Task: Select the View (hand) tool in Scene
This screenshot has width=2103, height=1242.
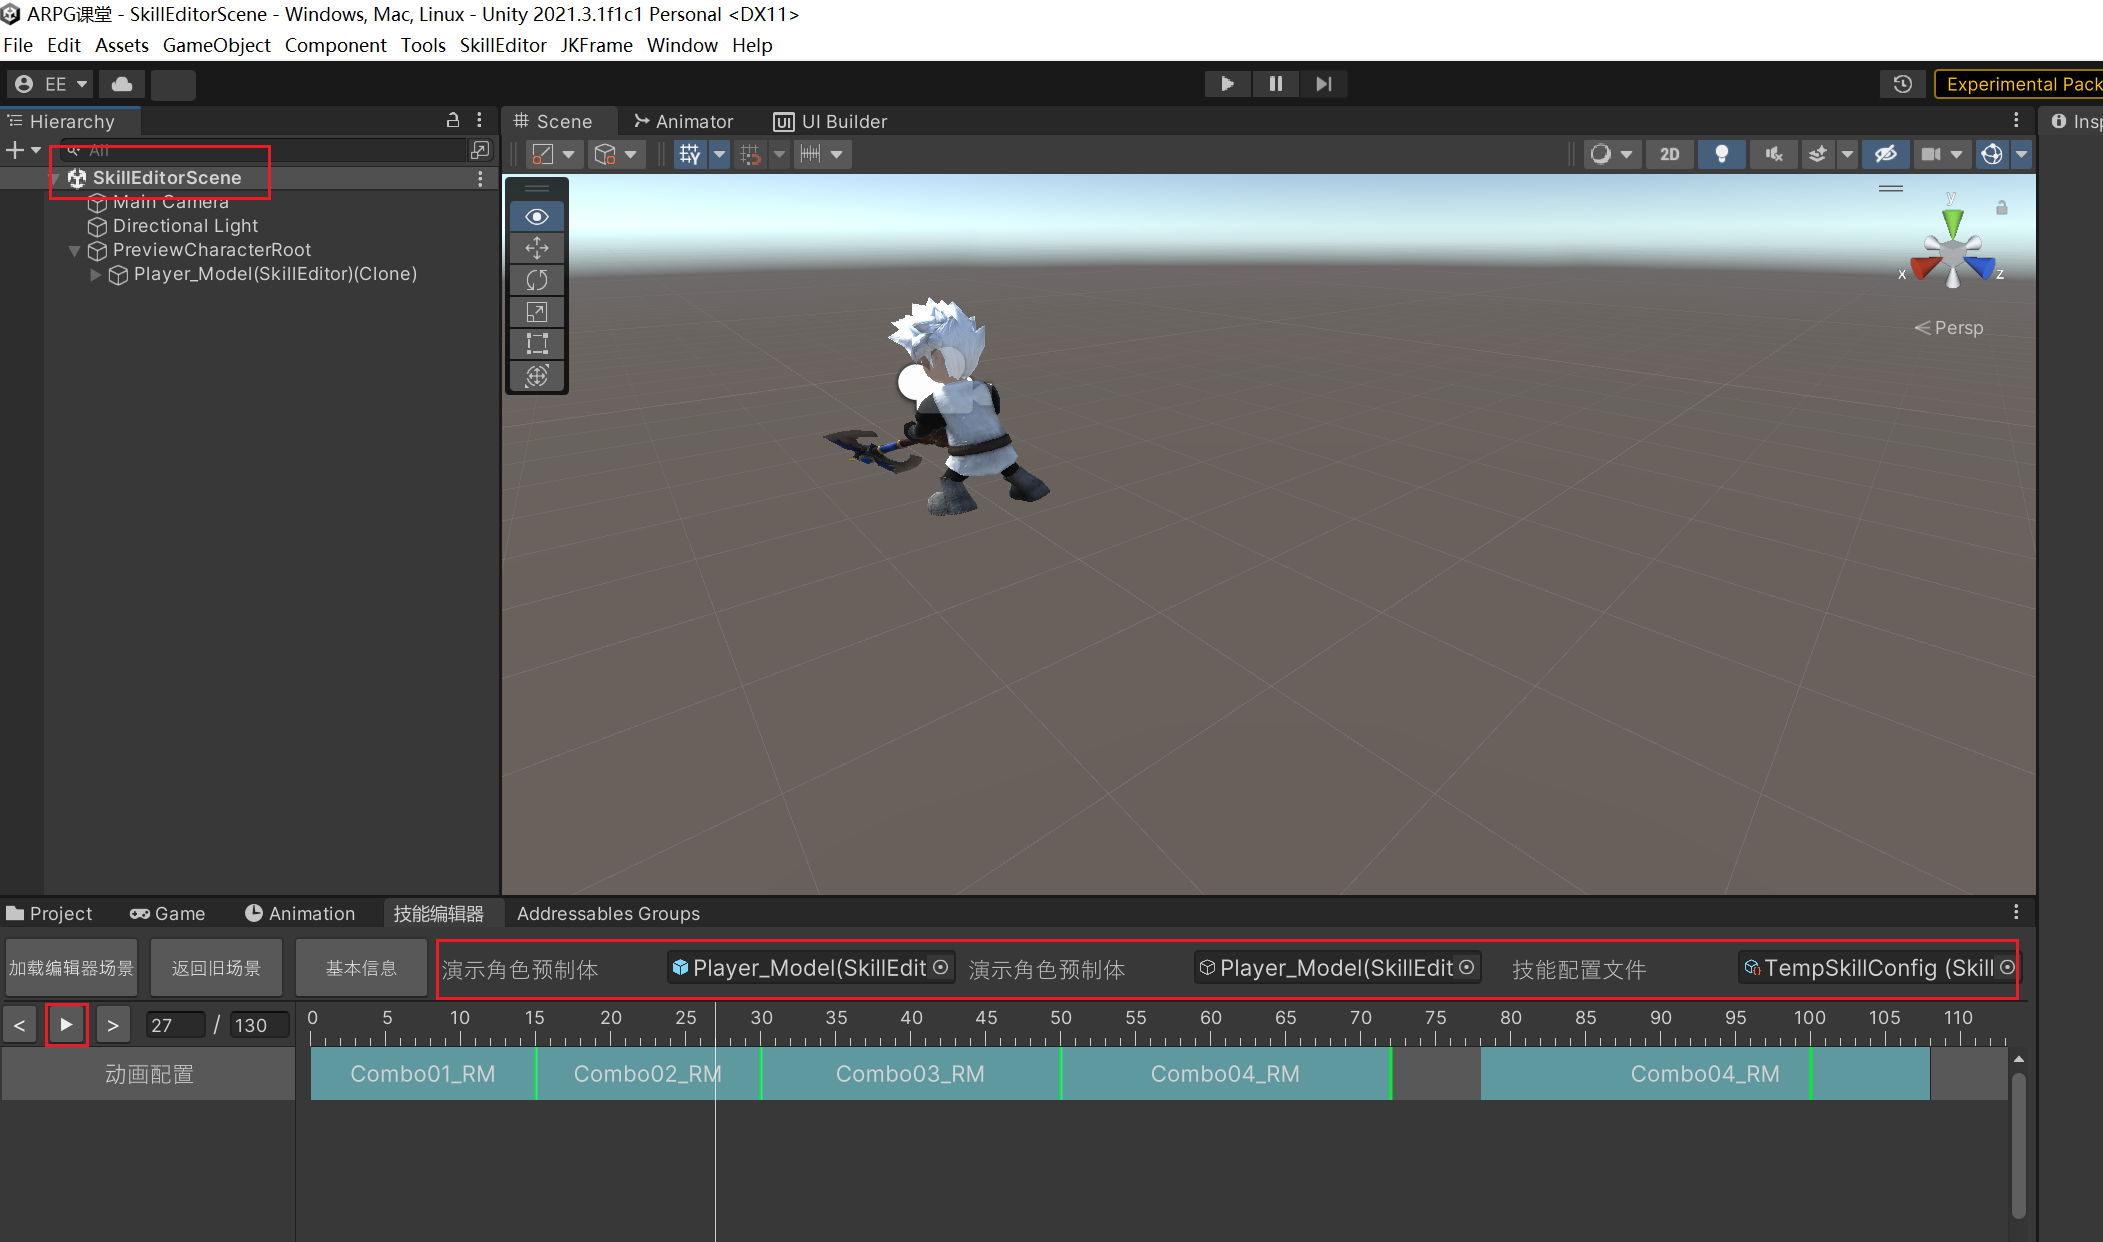Action: pos(537,217)
